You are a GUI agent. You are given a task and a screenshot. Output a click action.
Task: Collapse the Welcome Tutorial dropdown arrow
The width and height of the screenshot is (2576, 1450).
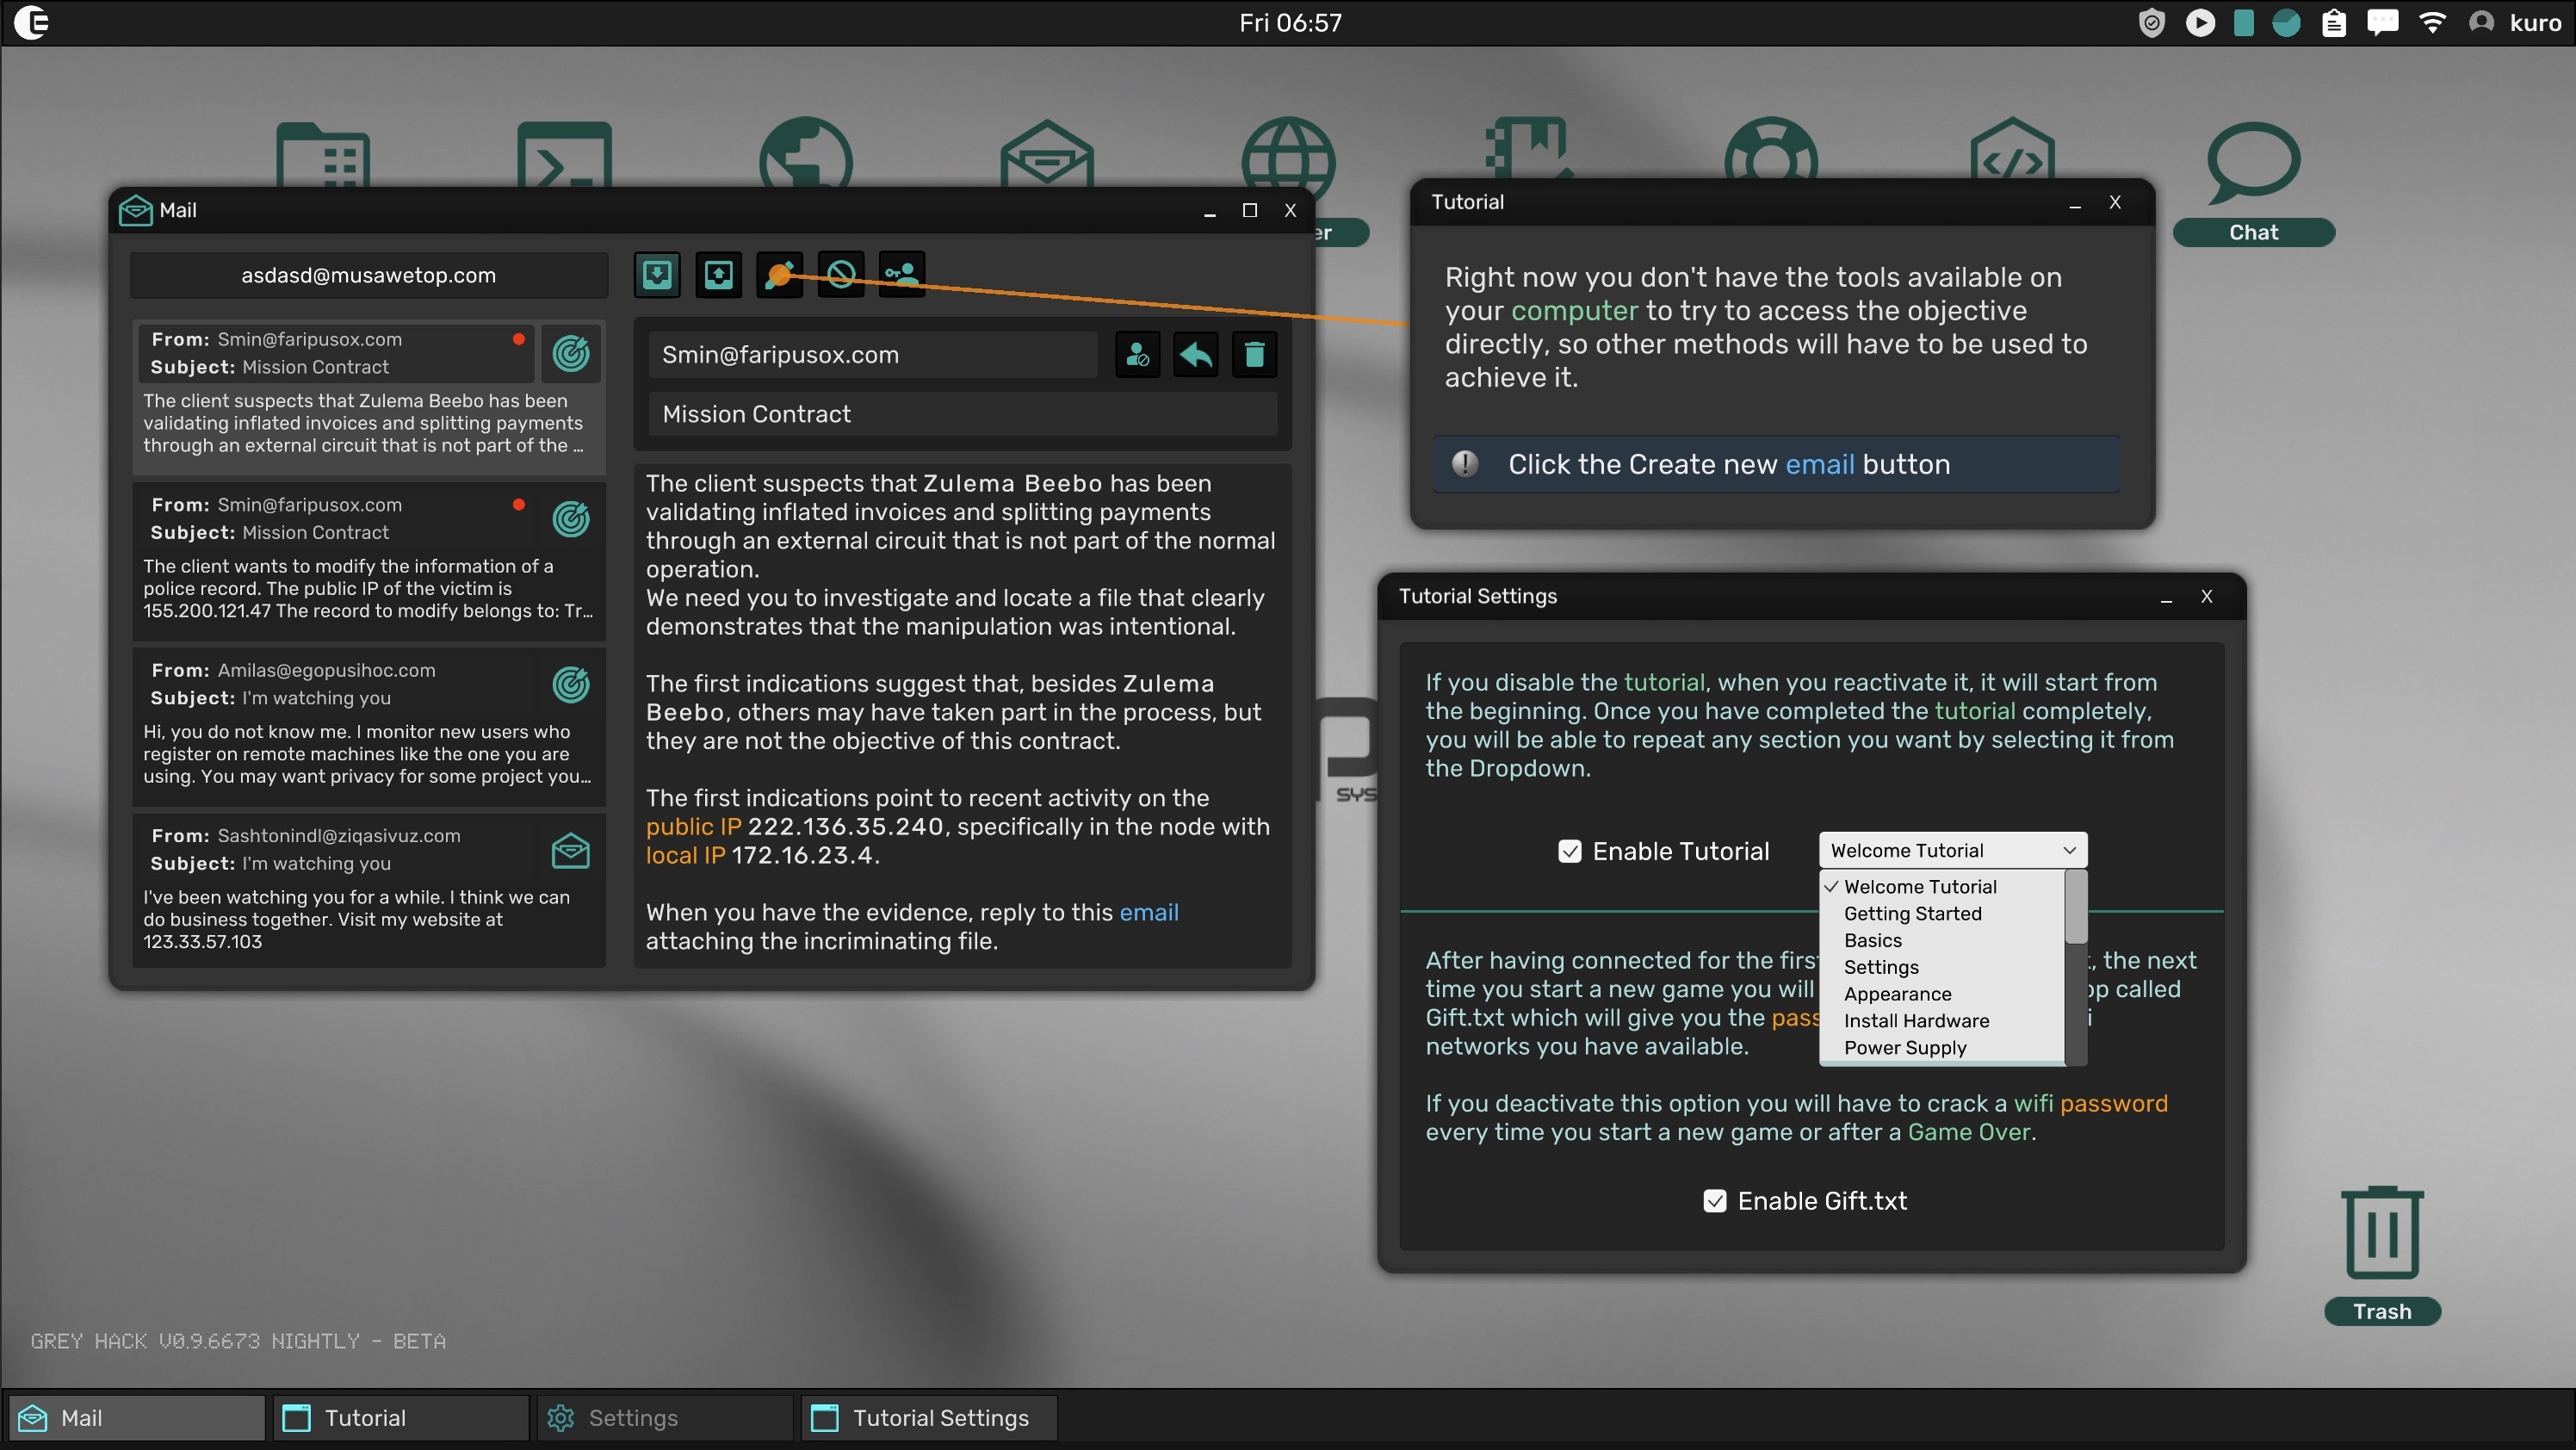pyautogui.click(x=2068, y=851)
